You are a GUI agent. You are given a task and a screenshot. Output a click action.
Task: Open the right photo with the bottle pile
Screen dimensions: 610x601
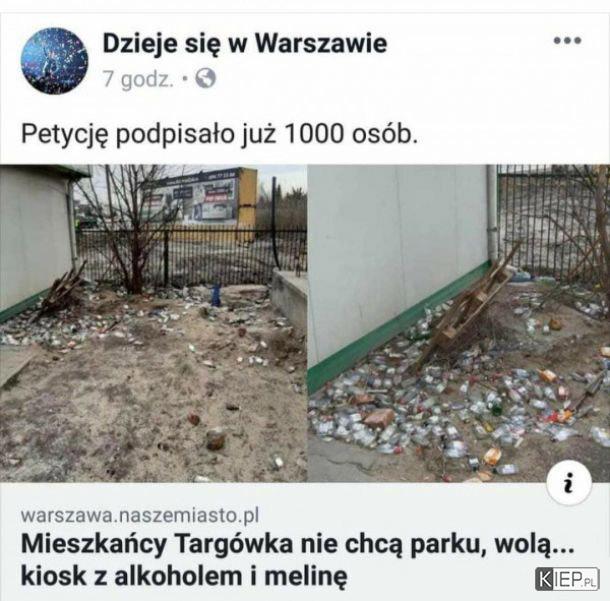tap(459, 324)
